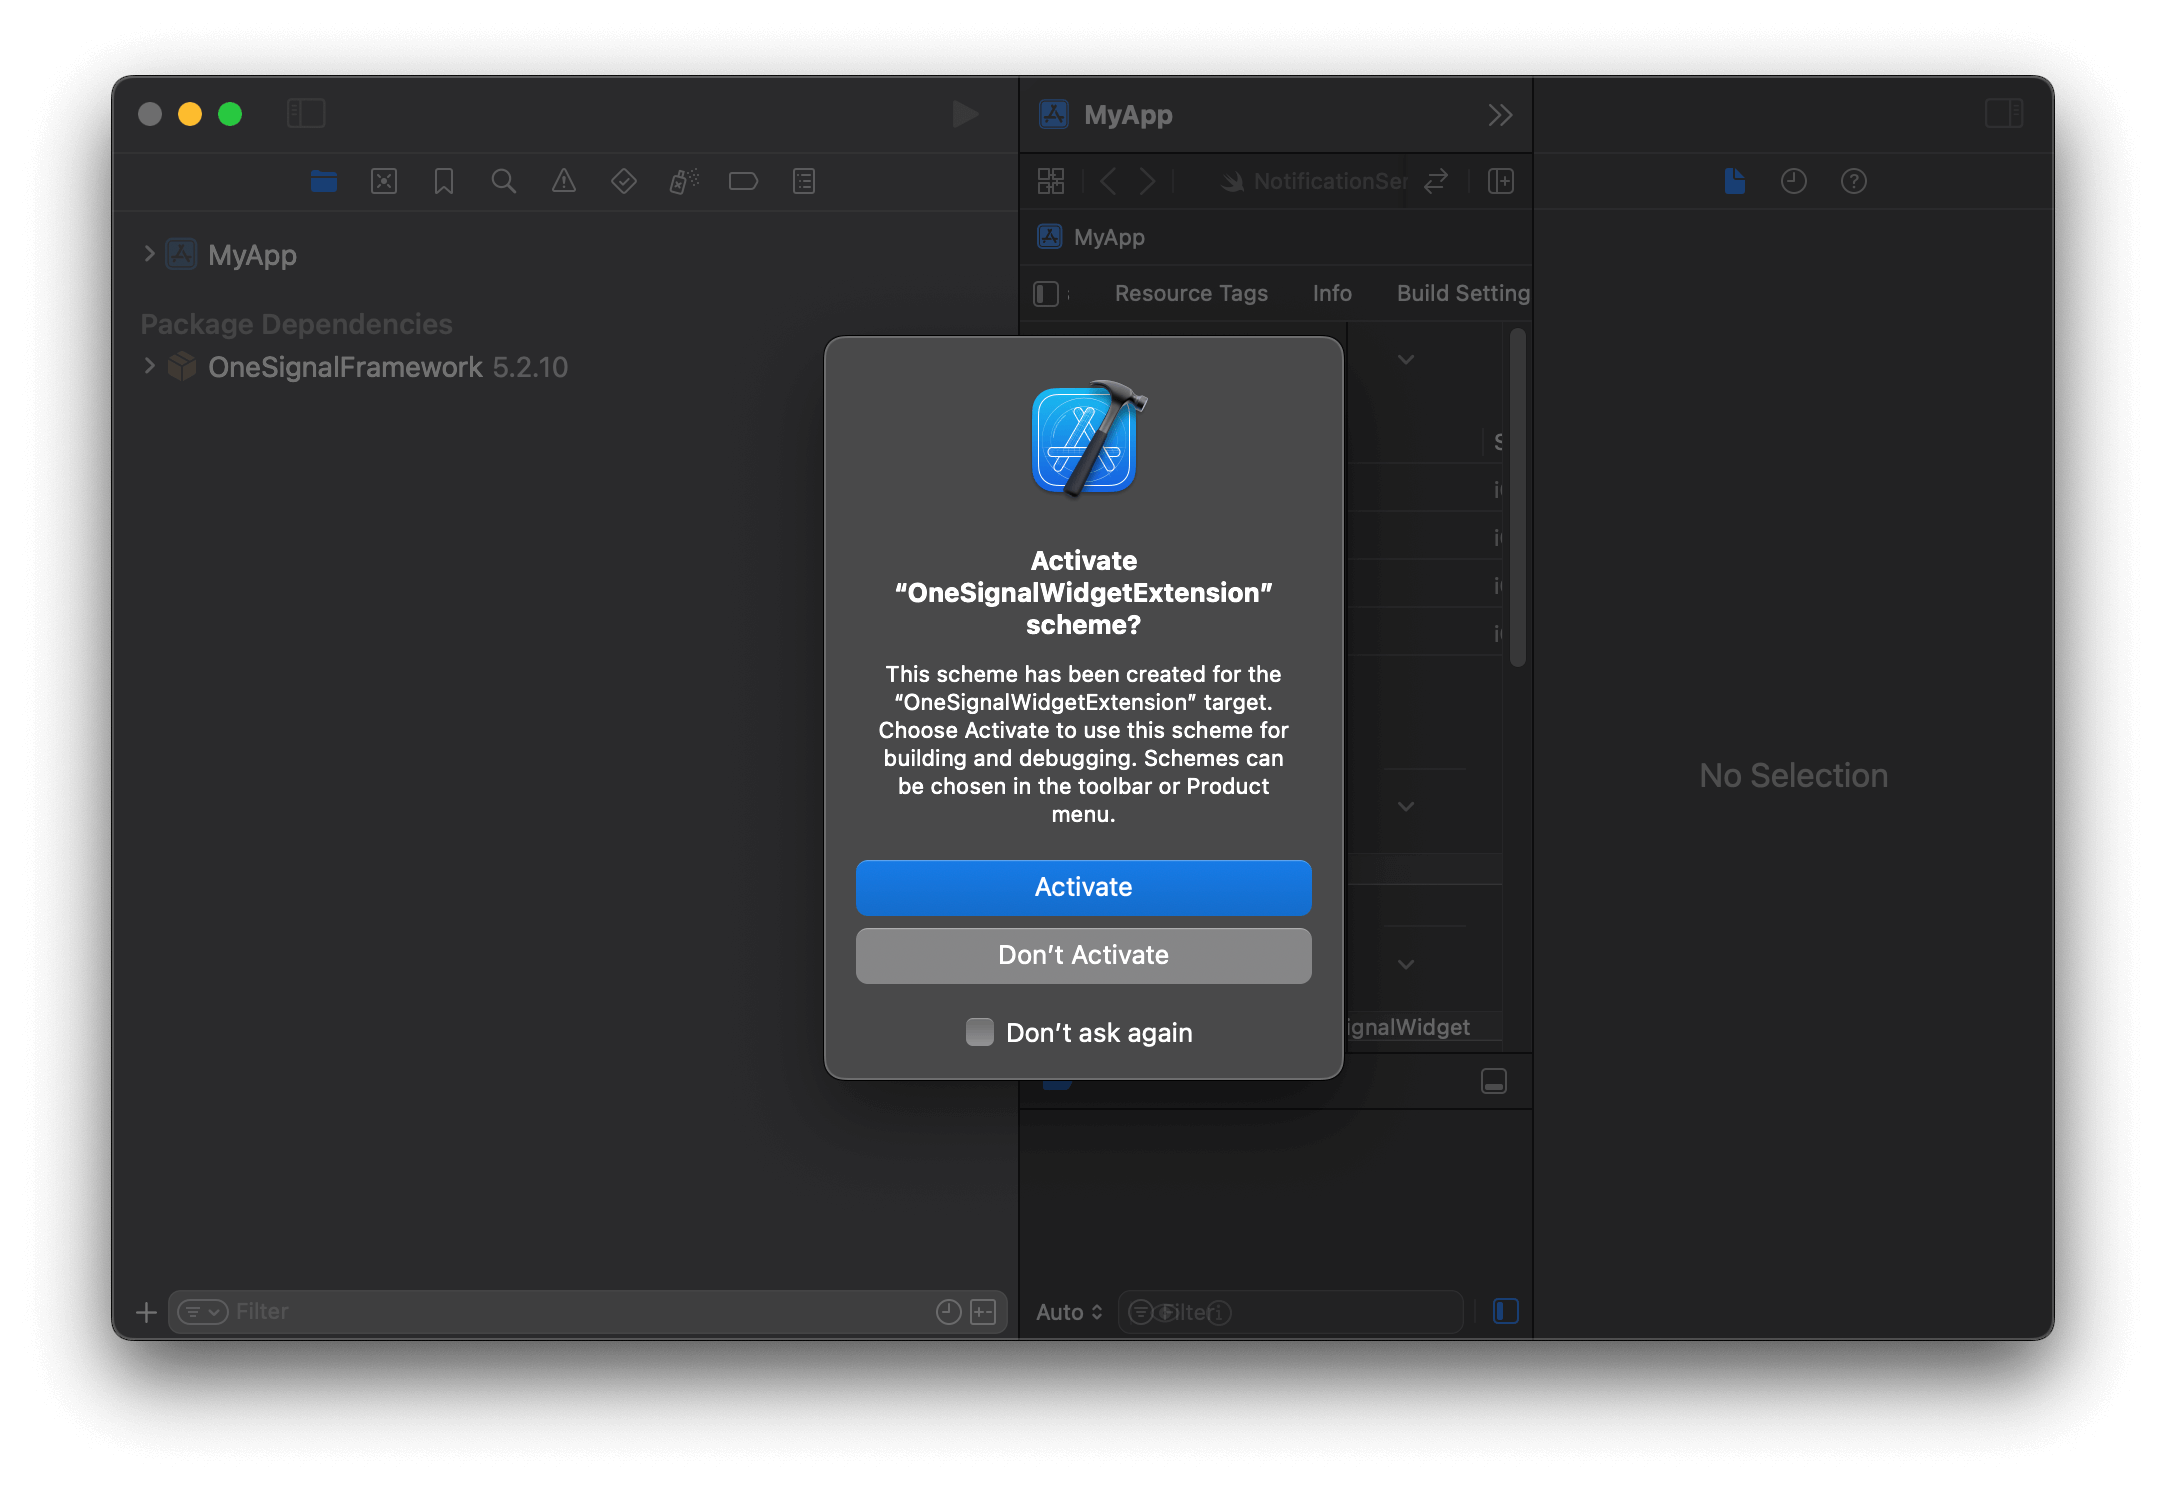Toggle the navigator sidebar button
The width and height of the screenshot is (2166, 1488).
(306, 114)
